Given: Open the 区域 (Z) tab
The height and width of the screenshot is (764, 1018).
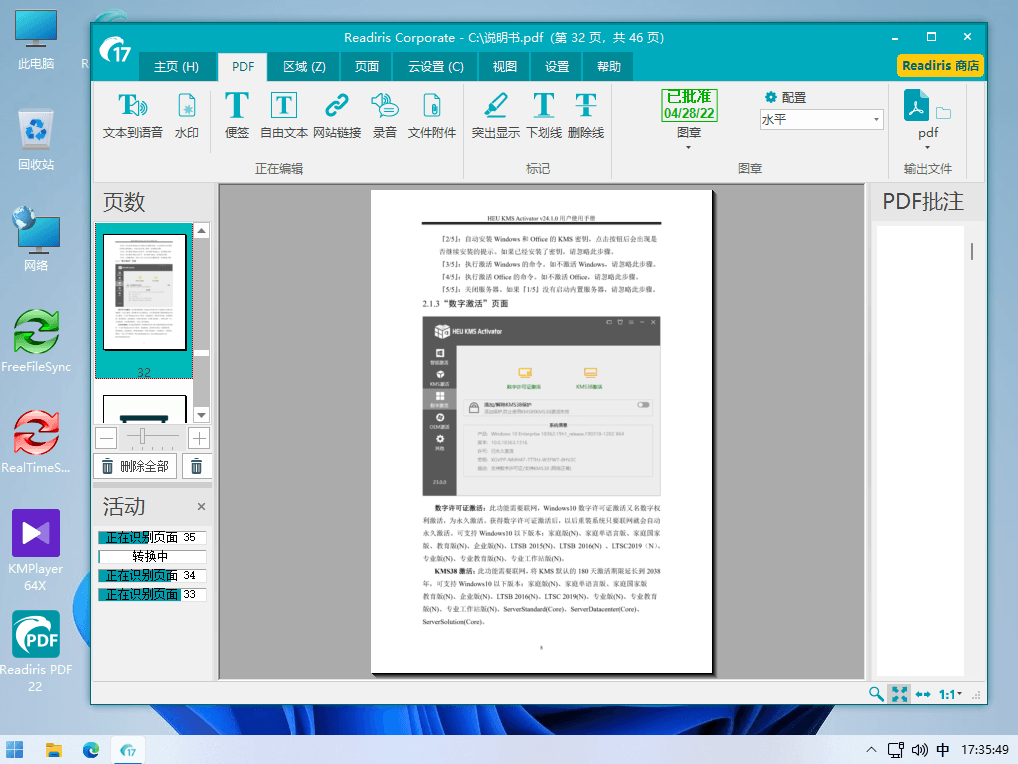Looking at the screenshot, I should click(x=304, y=66).
